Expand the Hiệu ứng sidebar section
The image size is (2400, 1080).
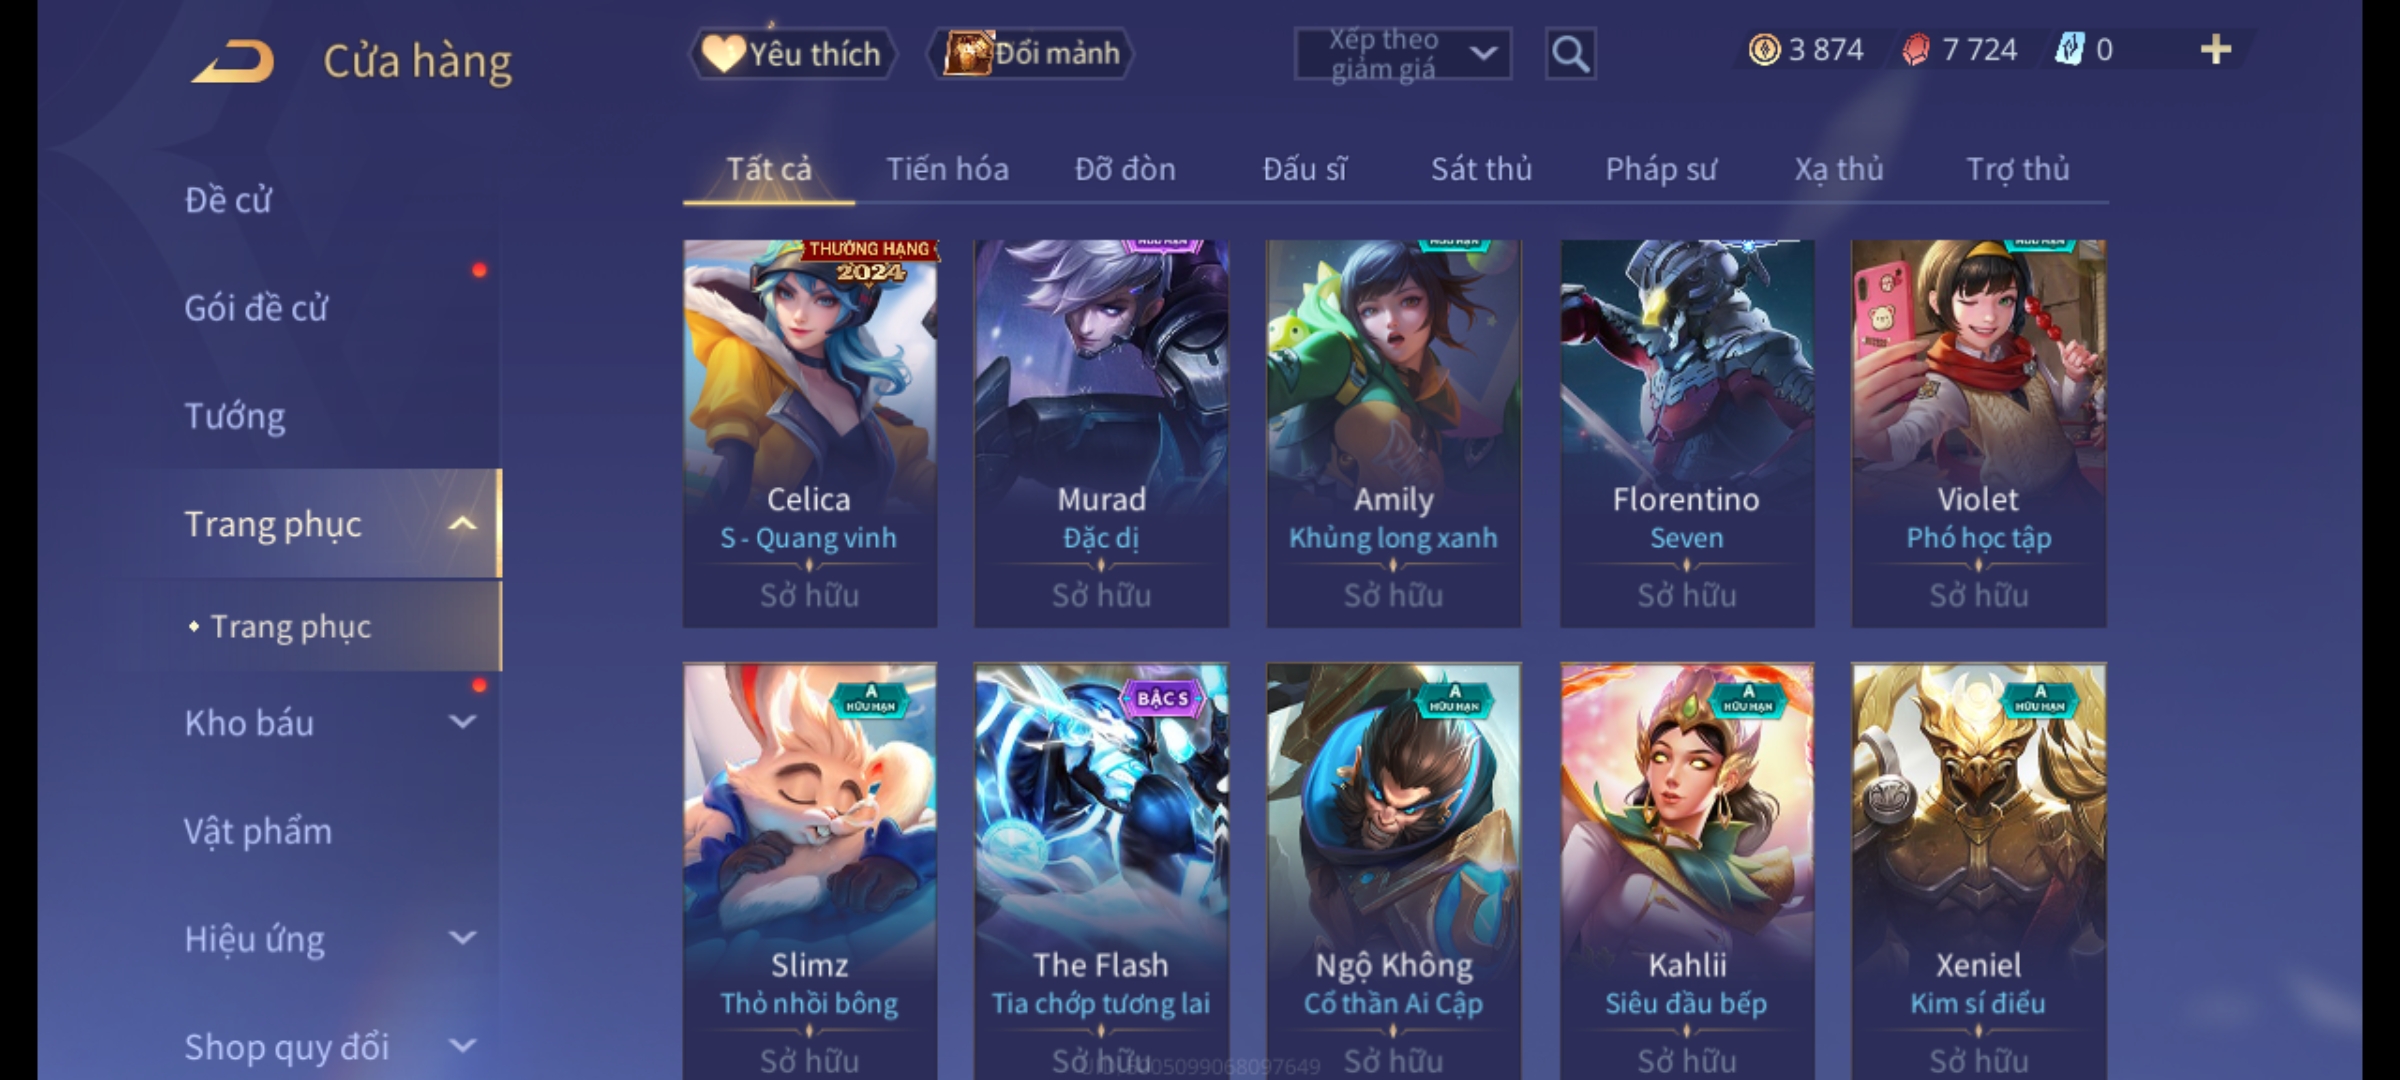(462, 938)
